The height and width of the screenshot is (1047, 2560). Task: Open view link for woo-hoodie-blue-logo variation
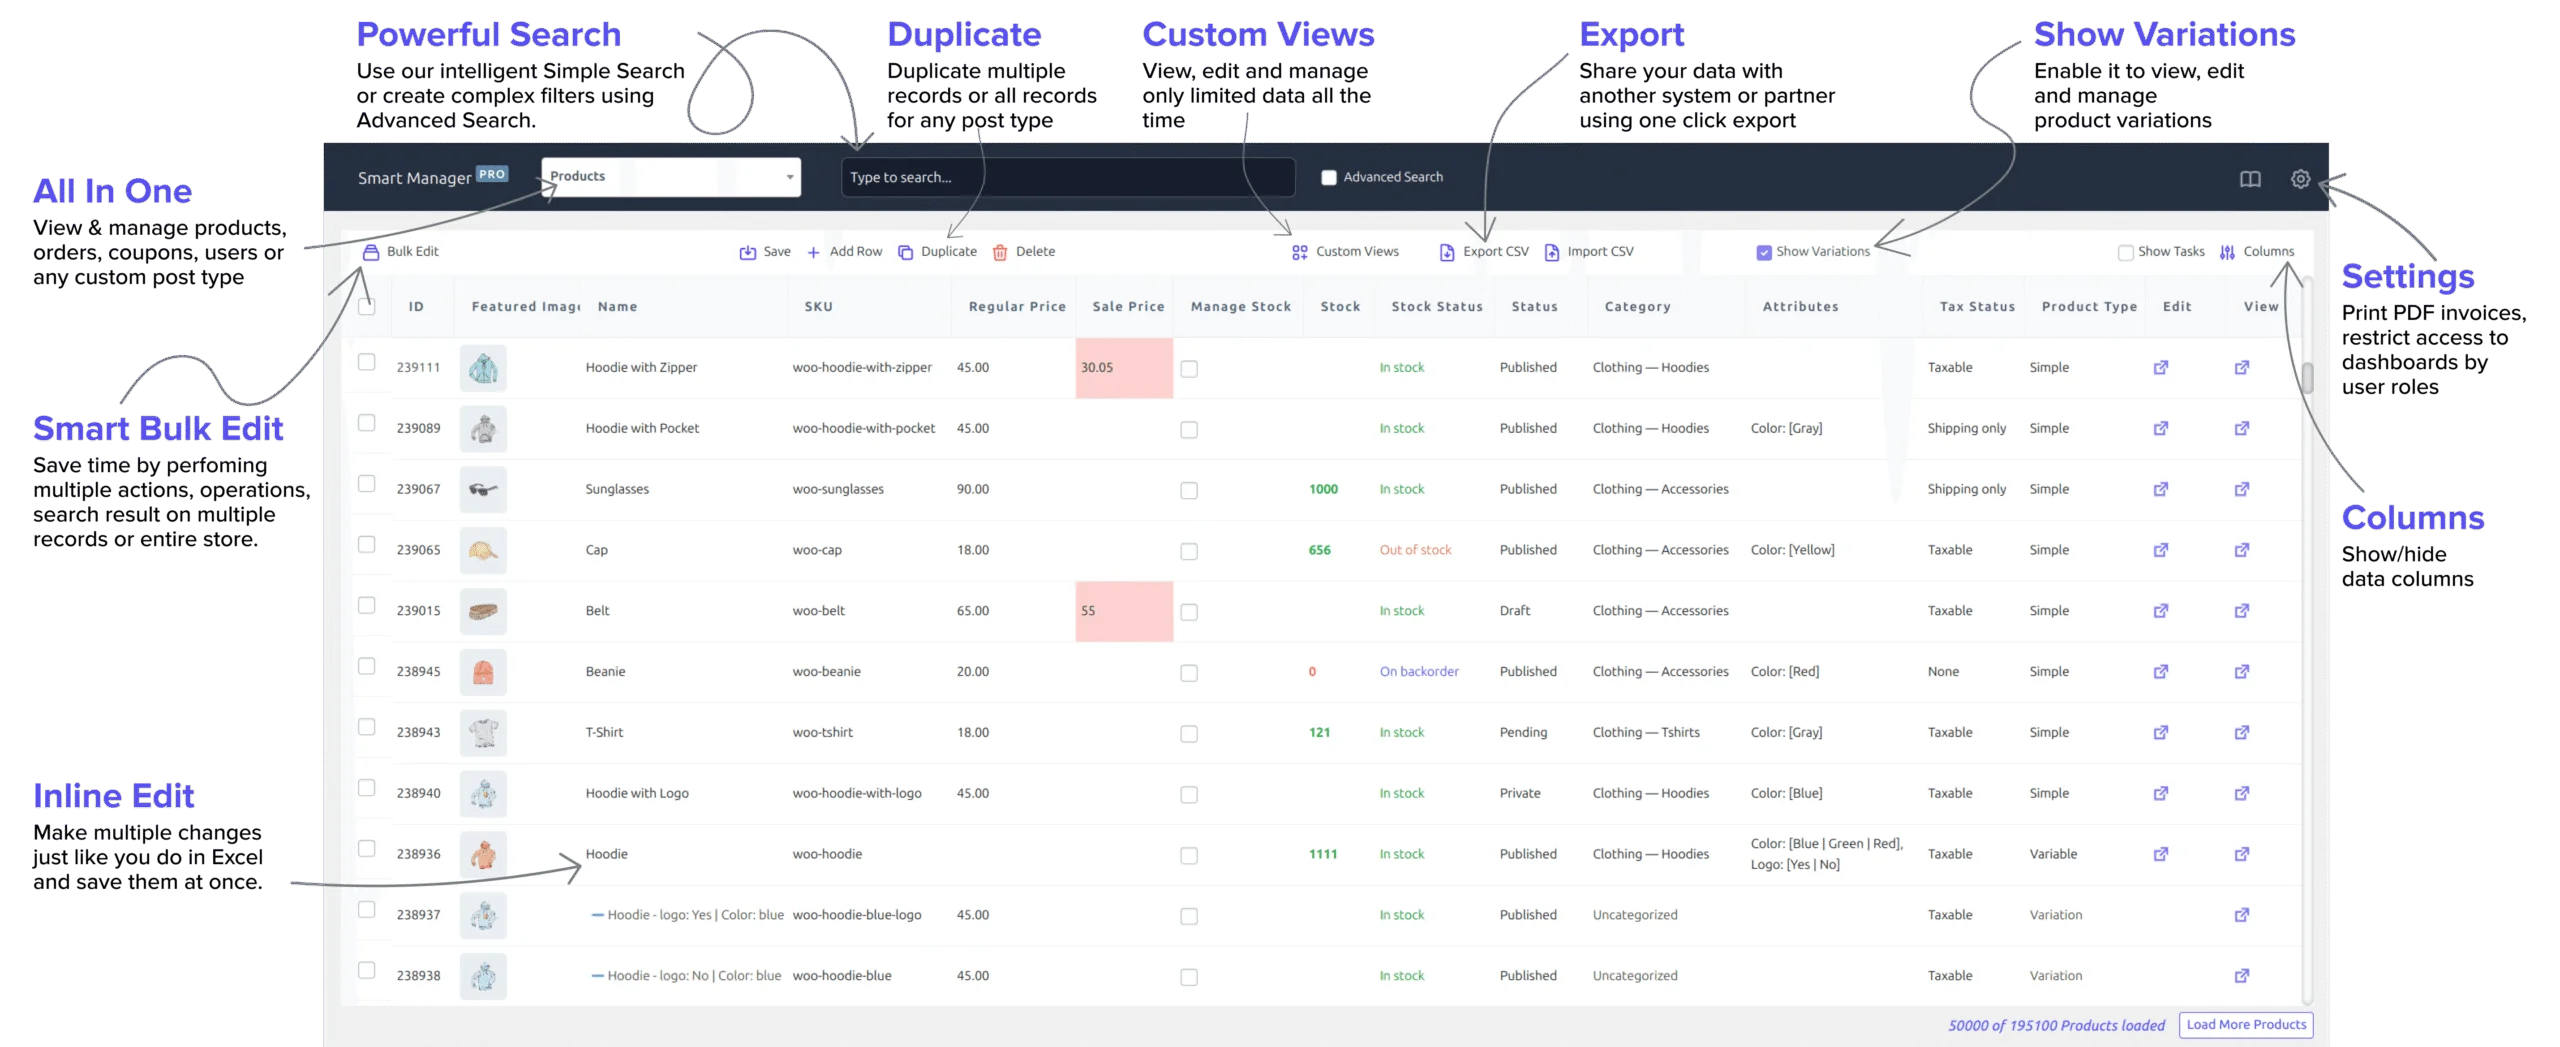pyautogui.click(x=2242, y=915)
